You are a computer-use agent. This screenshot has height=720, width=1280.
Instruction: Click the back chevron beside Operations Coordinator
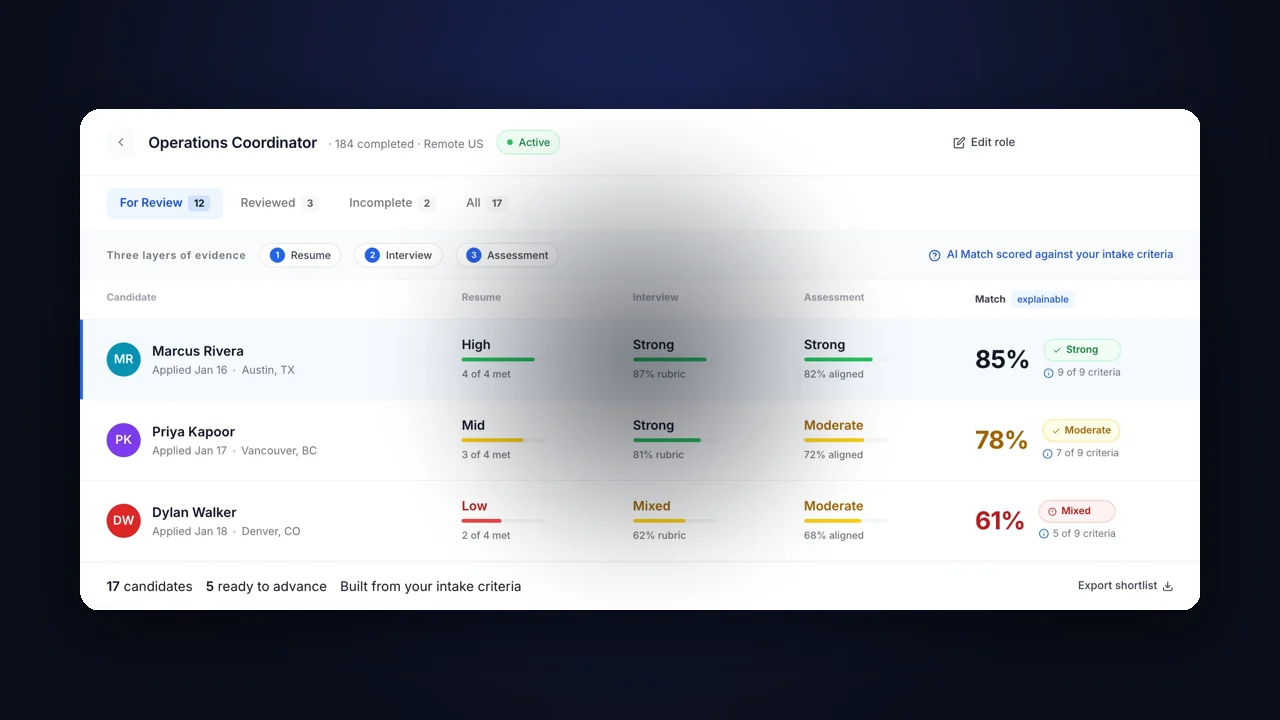point(121,142)
